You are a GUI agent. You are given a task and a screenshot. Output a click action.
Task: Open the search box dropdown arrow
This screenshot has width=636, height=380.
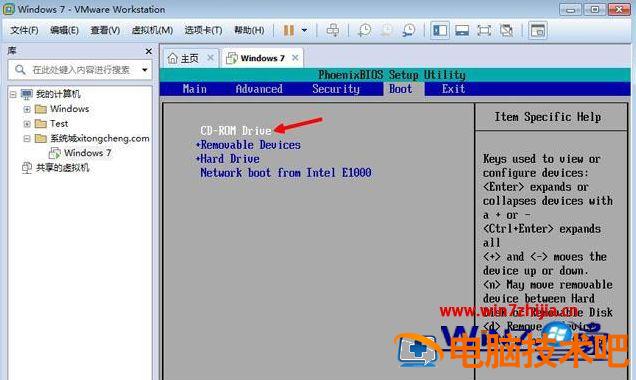(145, 70)
